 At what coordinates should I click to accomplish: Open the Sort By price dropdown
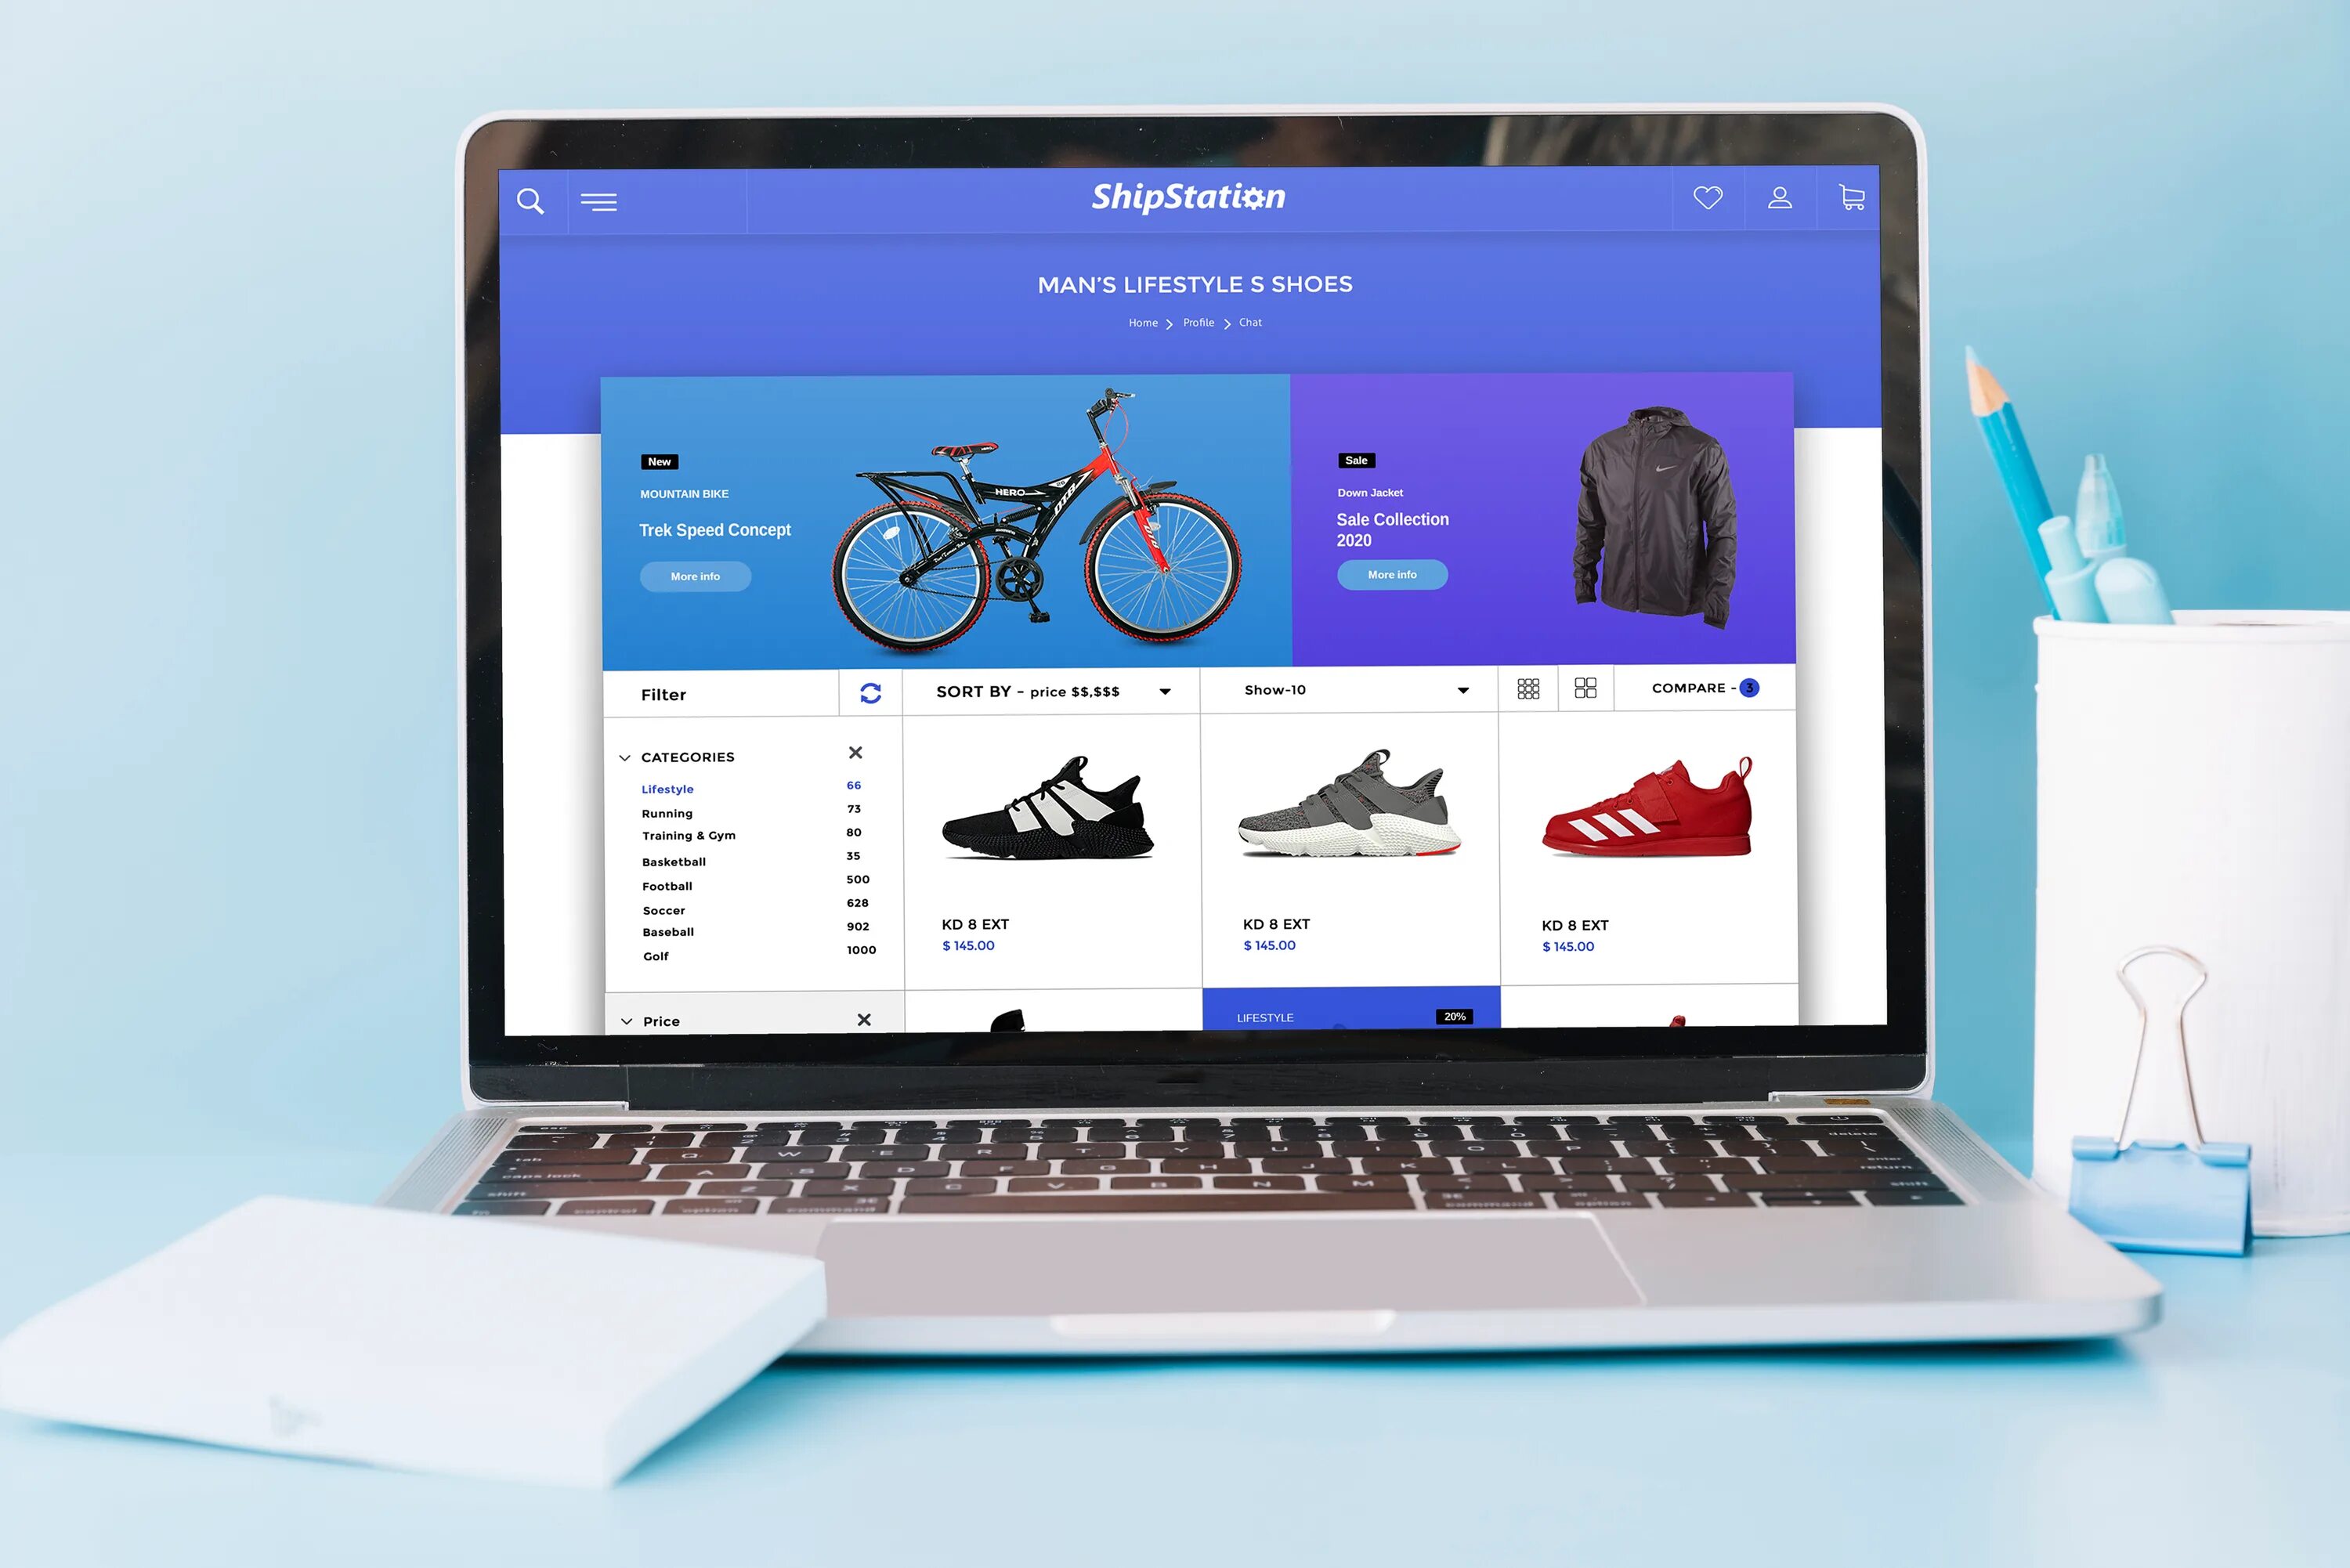(1167, 688)
